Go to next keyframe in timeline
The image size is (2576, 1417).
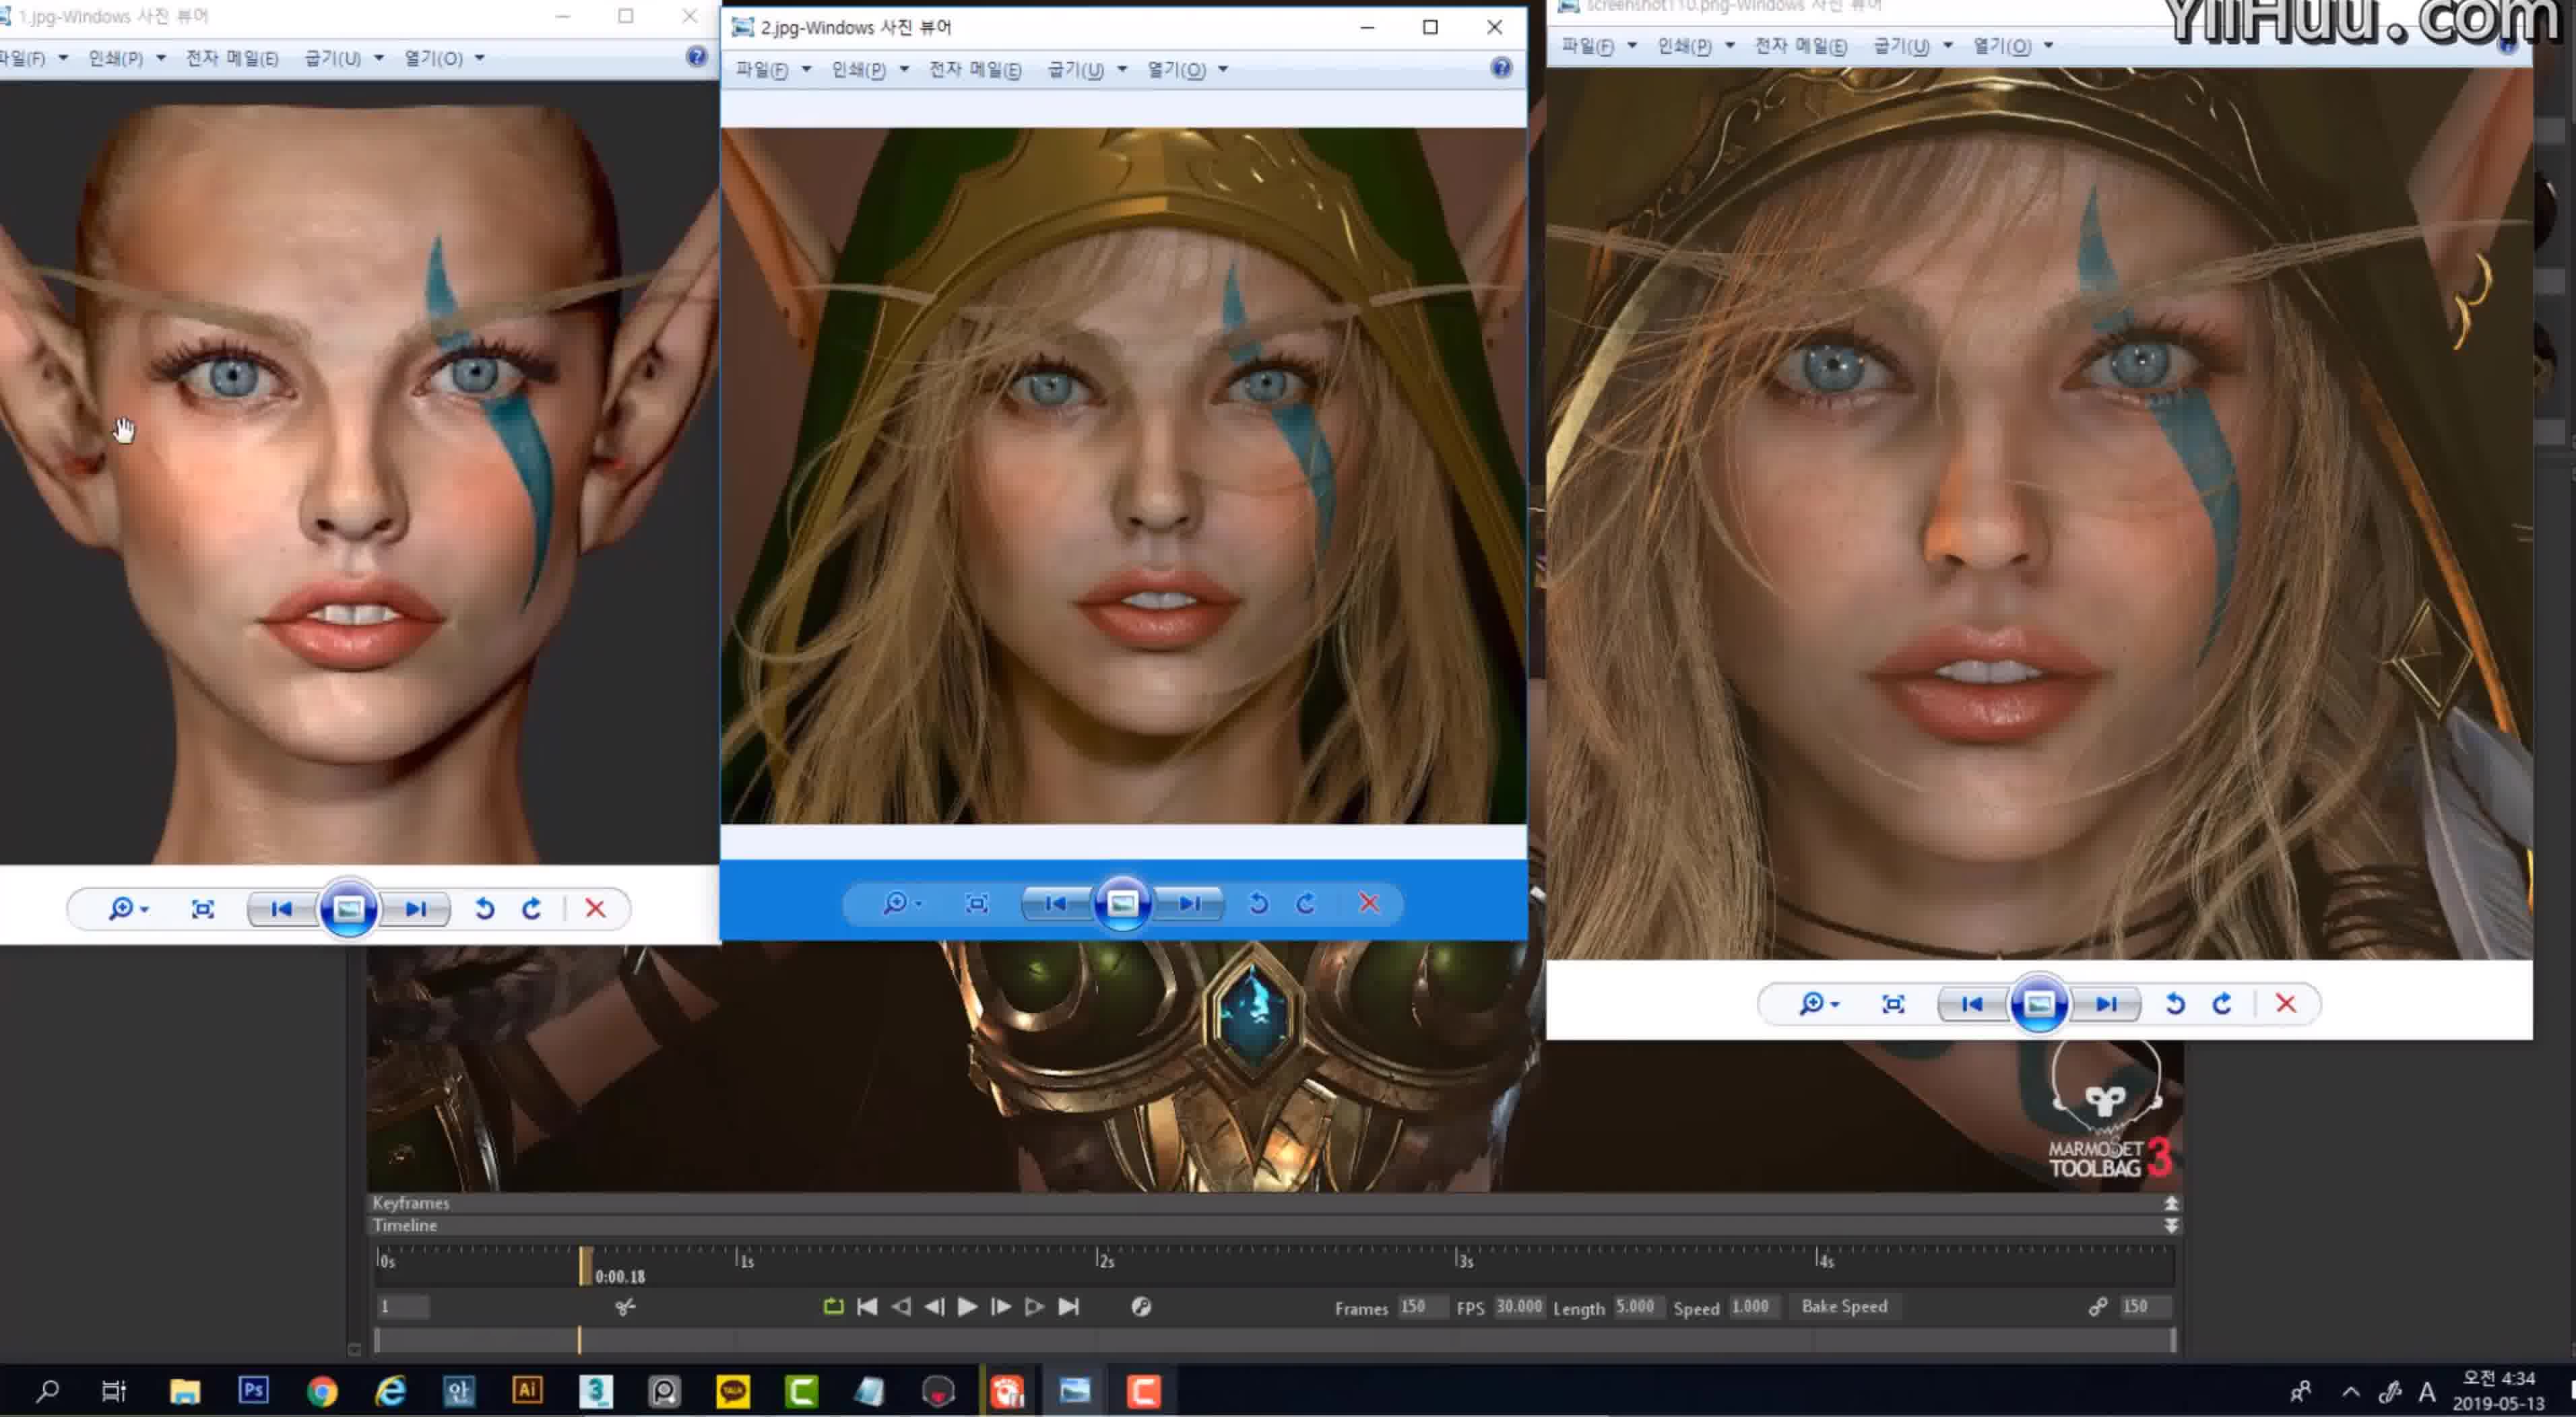tap(1034, 1306)
